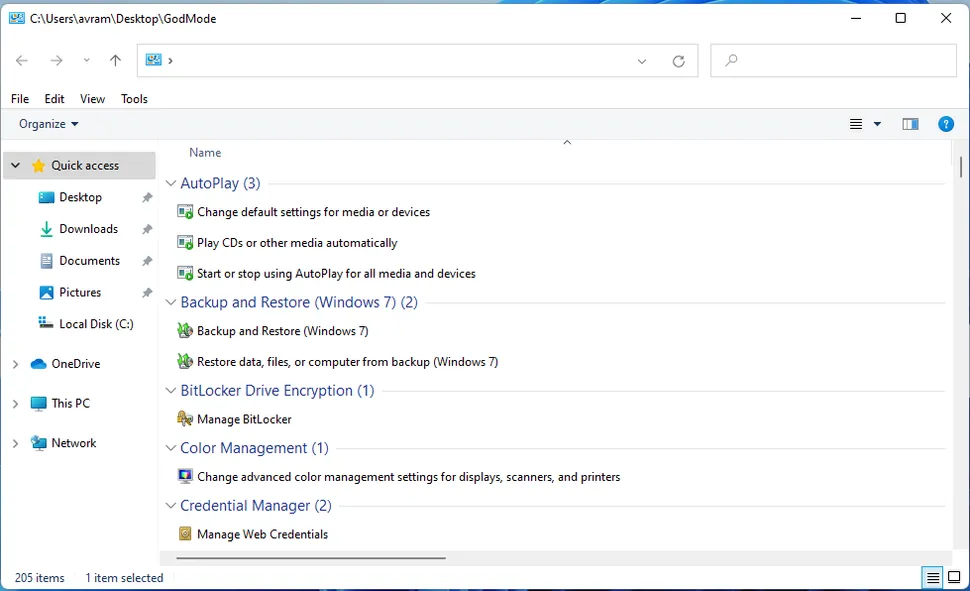
Task: Collapse the AutoPlay group
Action: point(170,184)
